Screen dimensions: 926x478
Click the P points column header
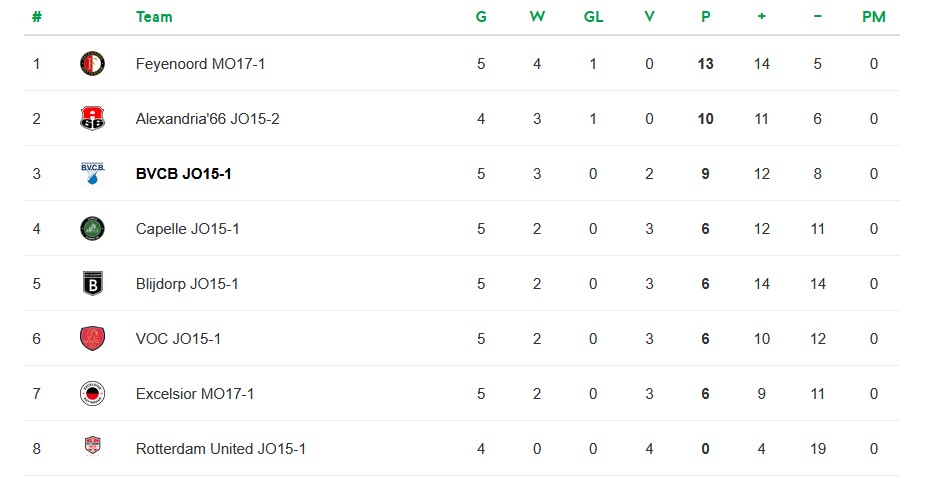[x=706, y=17]
